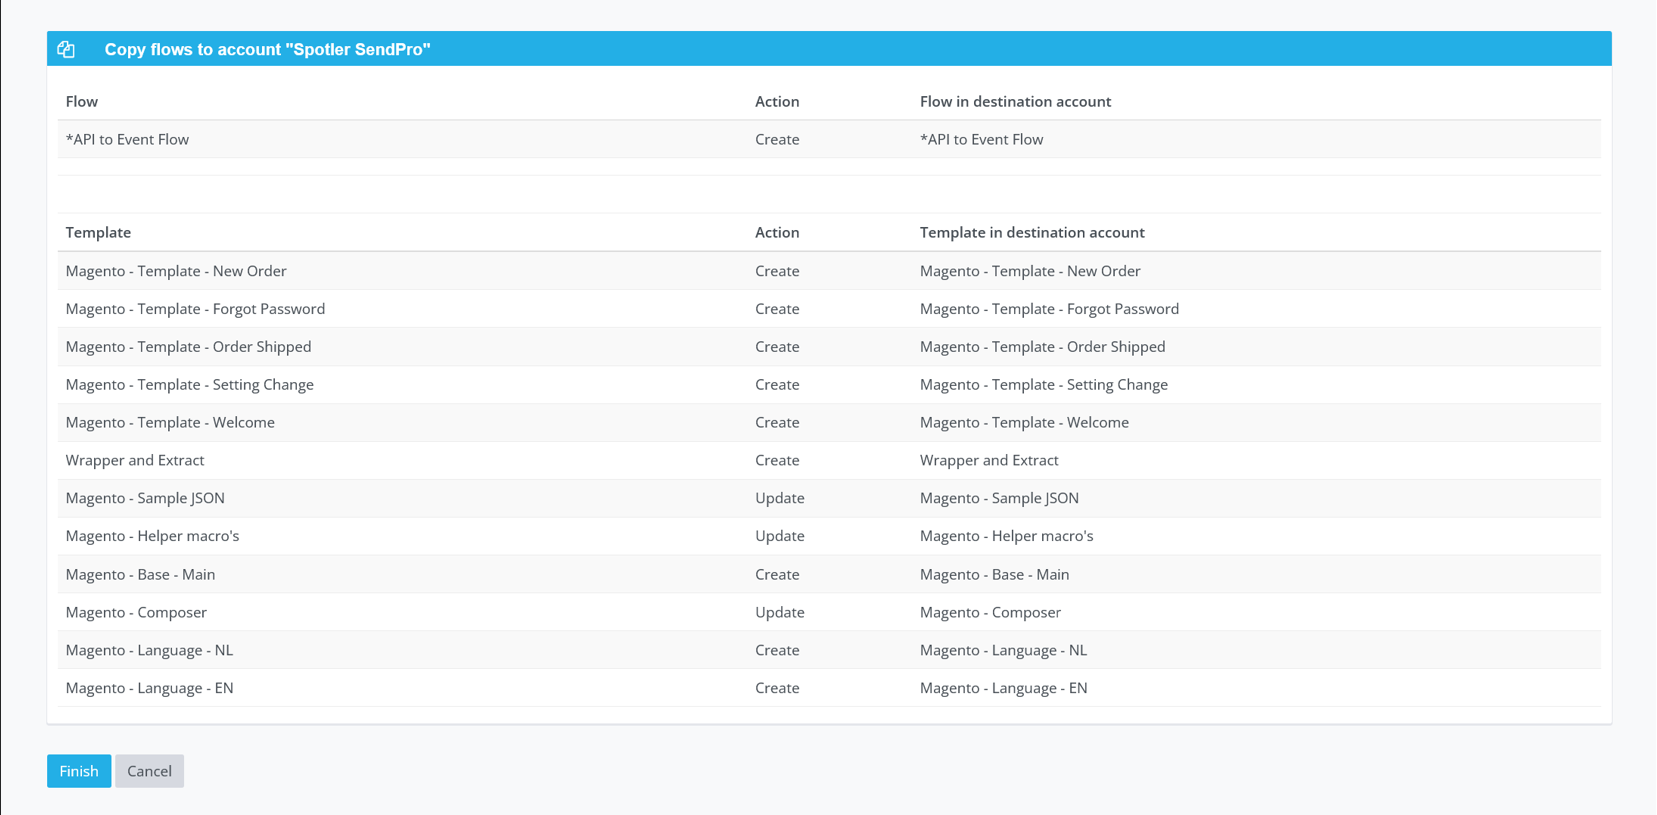Click 'Magento - Template - Welcome' in Template column
1657x815 pixels.
tap(170, 423)
